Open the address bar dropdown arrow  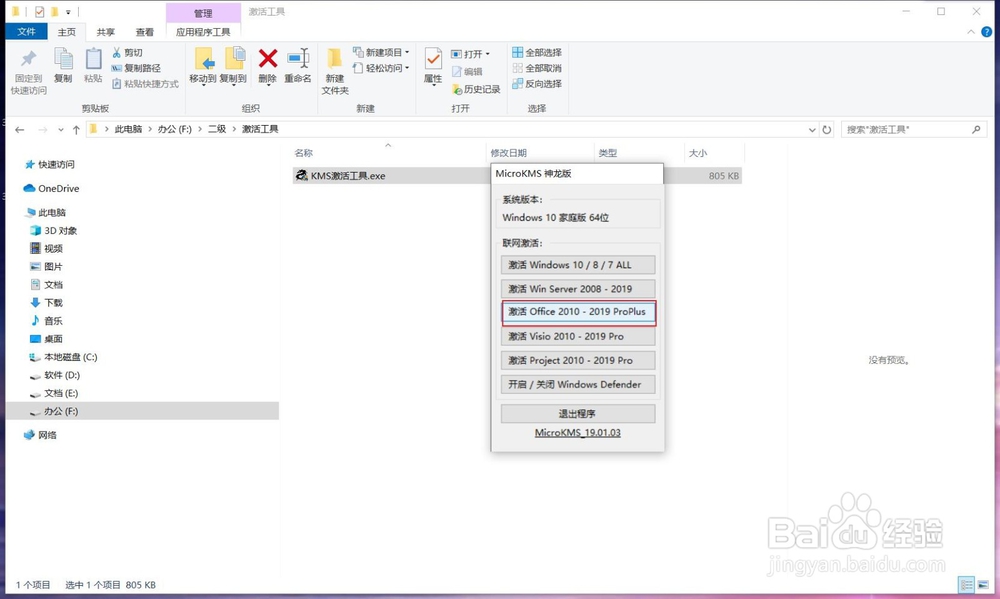812,128
